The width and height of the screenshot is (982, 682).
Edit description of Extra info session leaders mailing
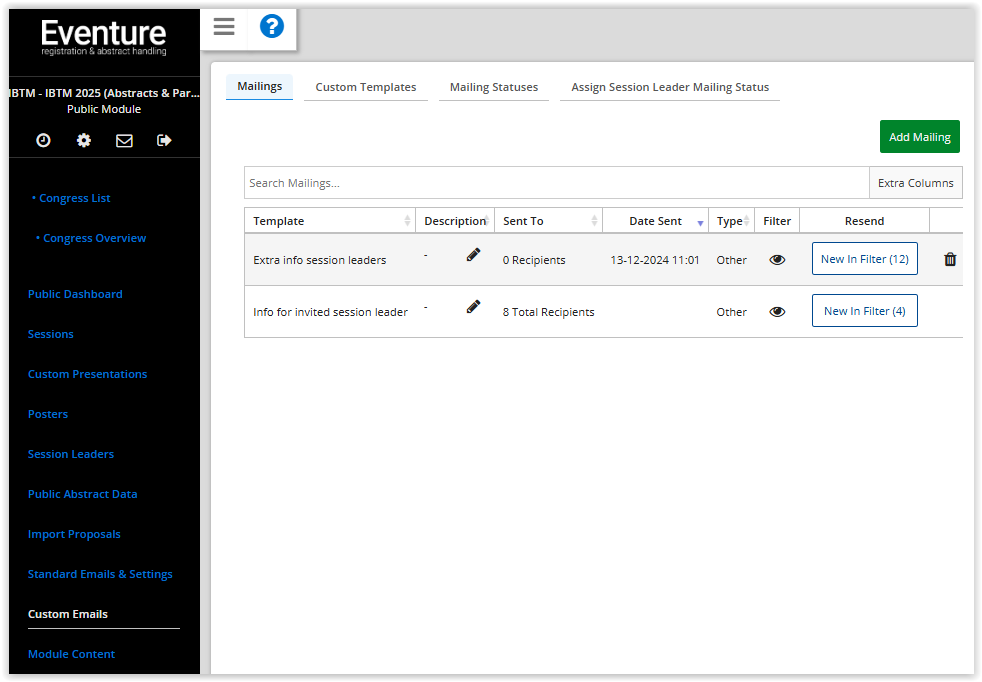[x=473, y=254]
